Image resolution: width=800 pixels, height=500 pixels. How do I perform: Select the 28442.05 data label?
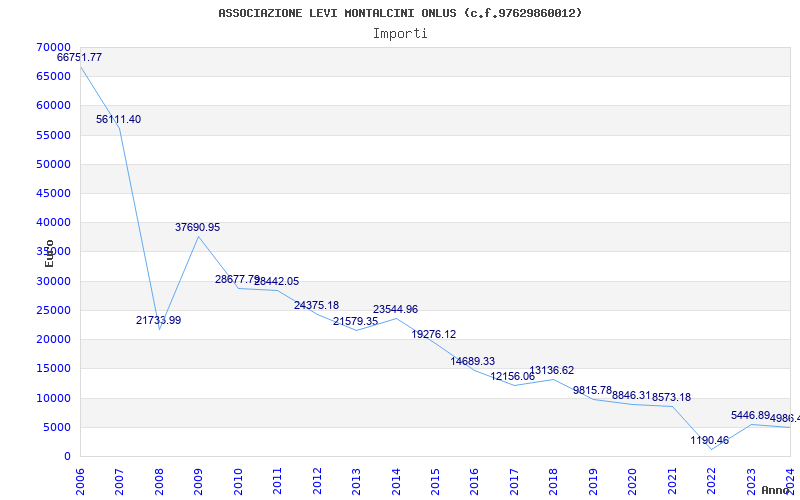click(277, 281)
